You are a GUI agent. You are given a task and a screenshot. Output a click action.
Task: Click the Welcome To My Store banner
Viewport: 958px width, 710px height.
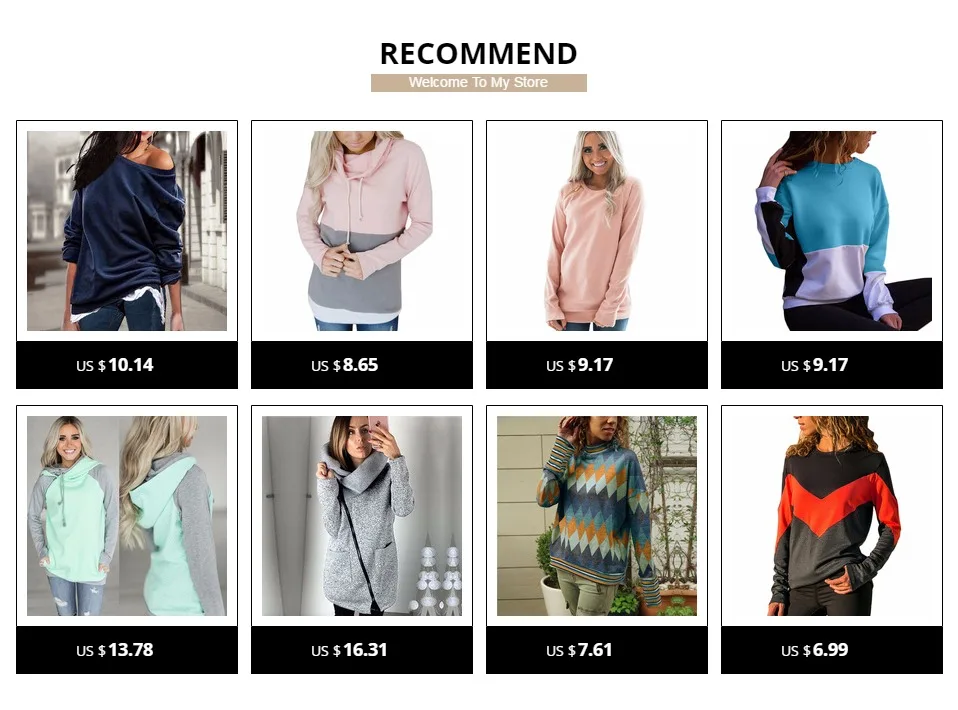pyautogui.click(x=479, y=83)
